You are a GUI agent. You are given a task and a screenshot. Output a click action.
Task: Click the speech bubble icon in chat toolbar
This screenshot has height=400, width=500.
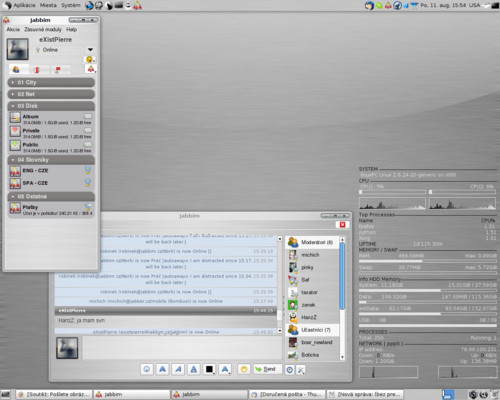(147, 369)
